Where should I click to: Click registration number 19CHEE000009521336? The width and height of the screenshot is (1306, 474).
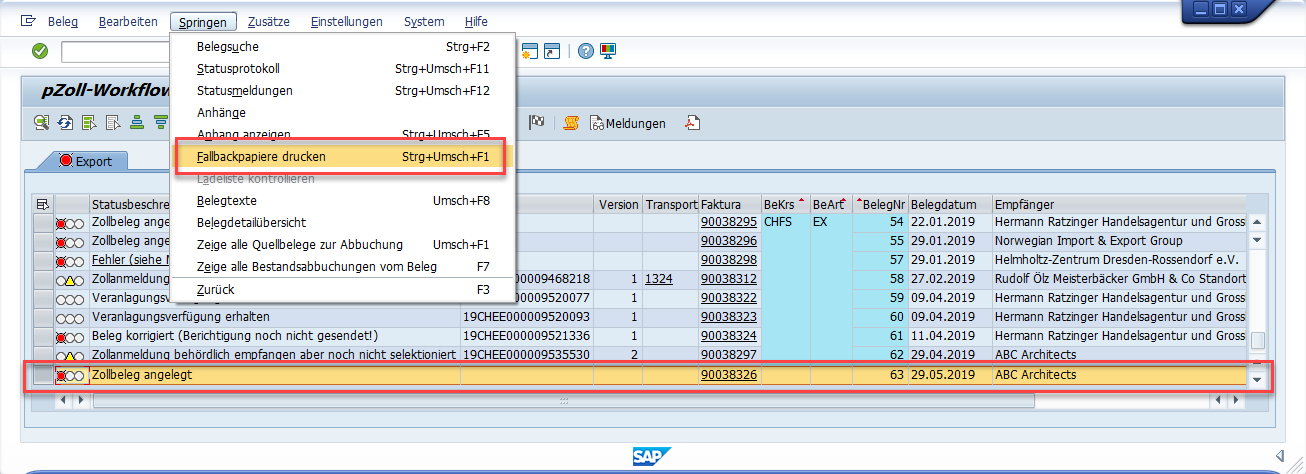(x=526, y=336)
